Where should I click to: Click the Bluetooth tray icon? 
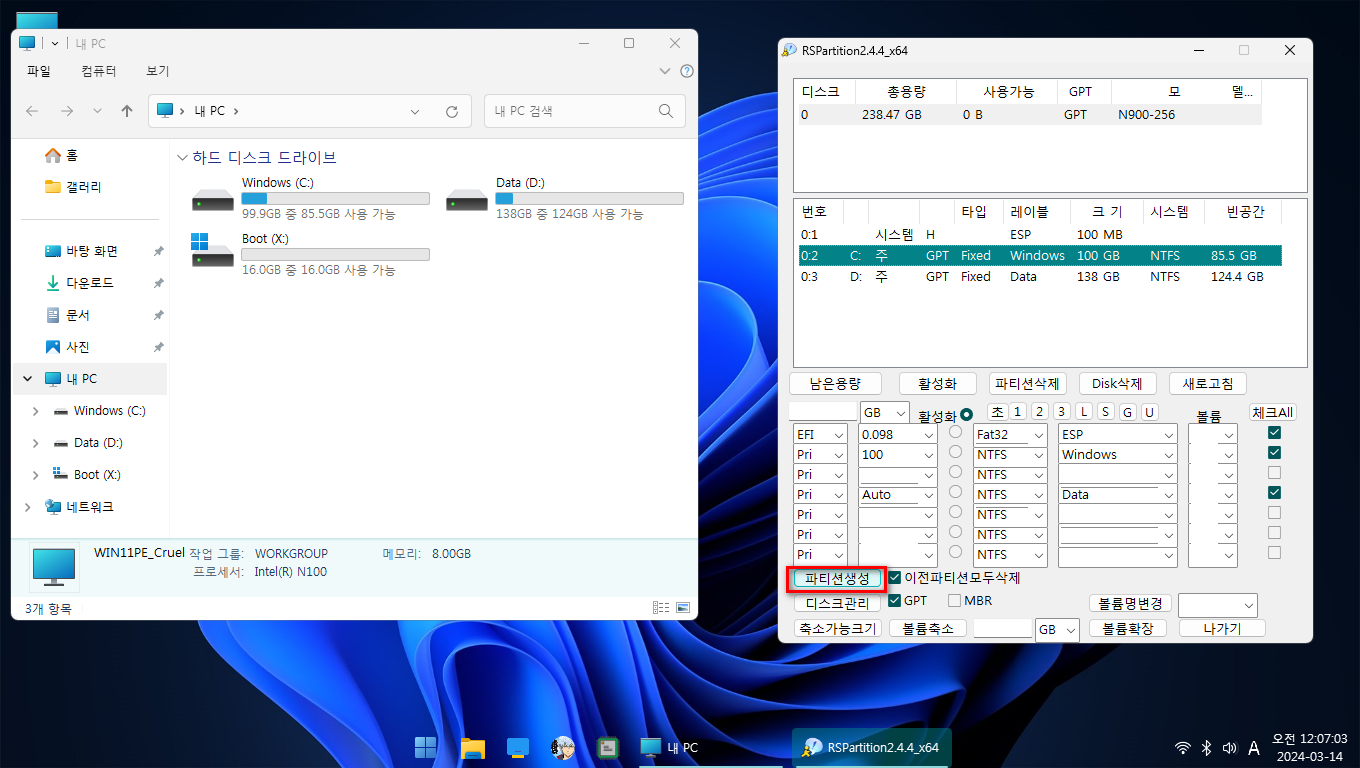tap(1206, 747)
